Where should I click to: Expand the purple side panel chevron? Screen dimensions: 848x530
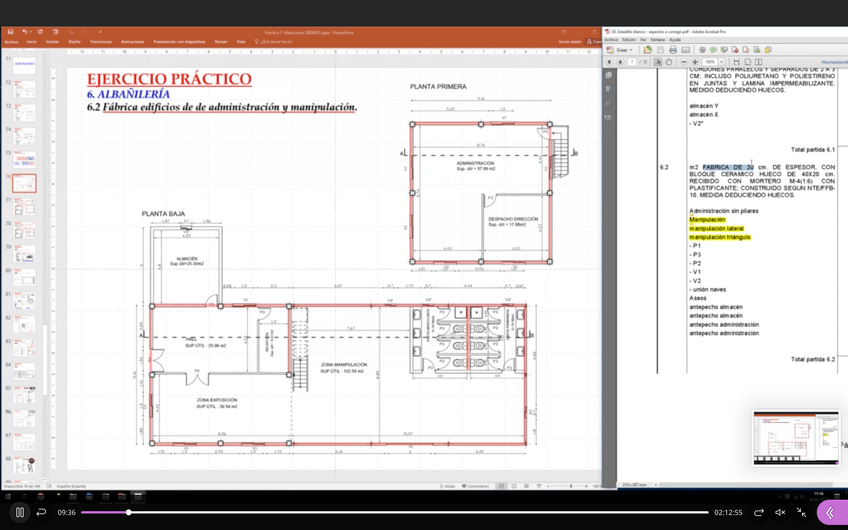tap(830, 512)
